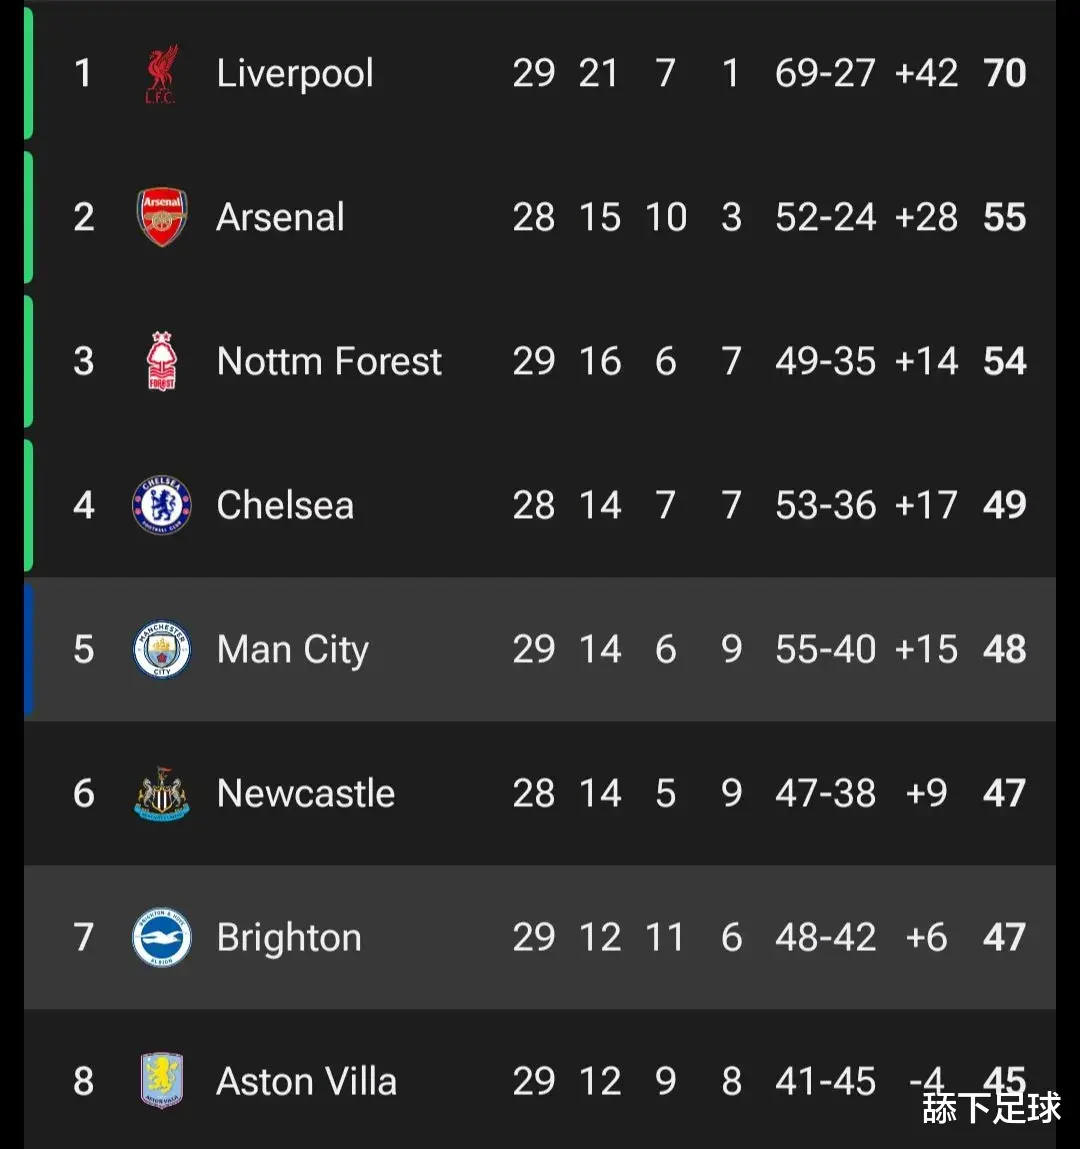Select Chelsea's 53-36 goals record

(x=826, y=505)
